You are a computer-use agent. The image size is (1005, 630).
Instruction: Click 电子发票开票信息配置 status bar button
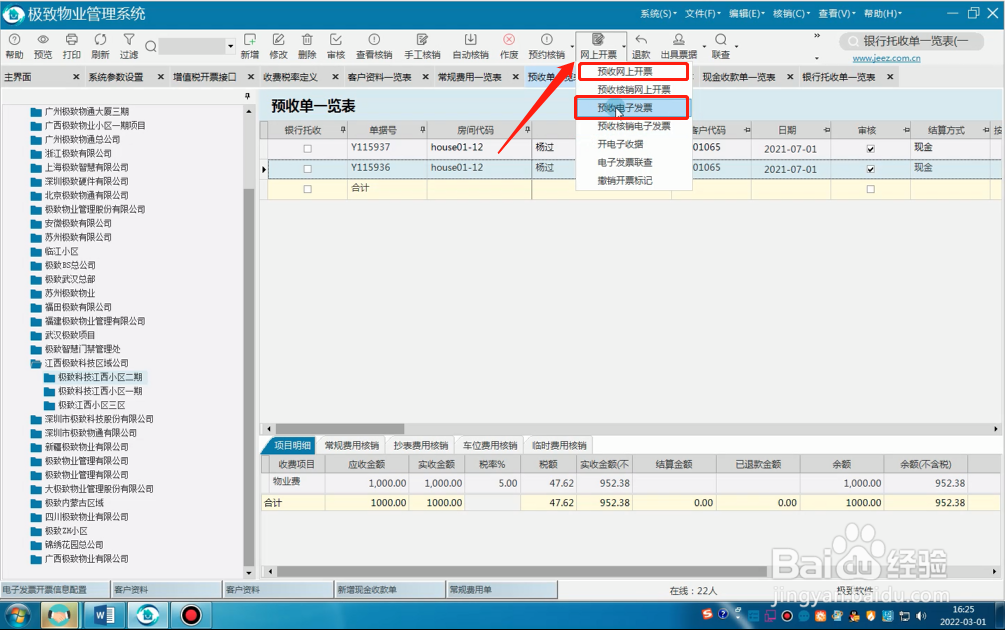tap(55, 590)
